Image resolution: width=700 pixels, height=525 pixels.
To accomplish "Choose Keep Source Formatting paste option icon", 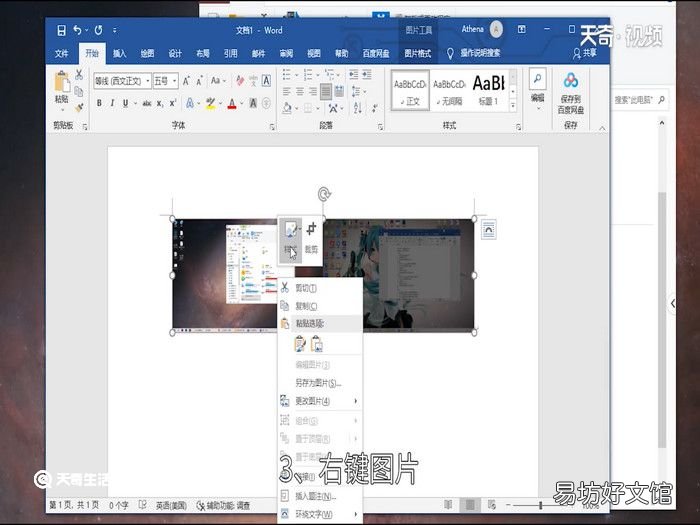I will point(300,344).
